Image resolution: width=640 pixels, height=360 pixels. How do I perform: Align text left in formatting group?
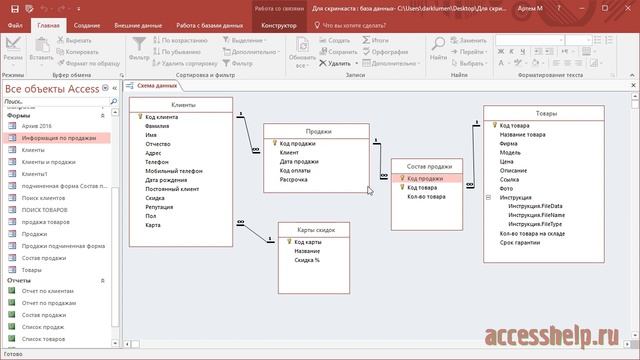(556, 63)
